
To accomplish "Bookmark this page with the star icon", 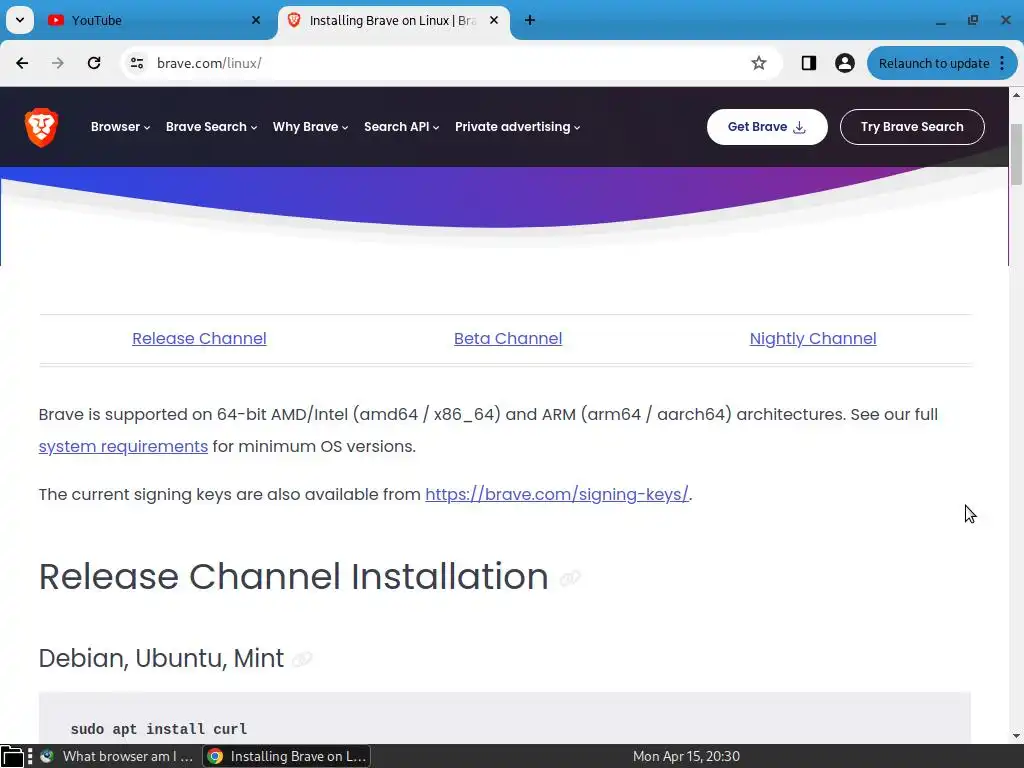I will pos(758,63).
